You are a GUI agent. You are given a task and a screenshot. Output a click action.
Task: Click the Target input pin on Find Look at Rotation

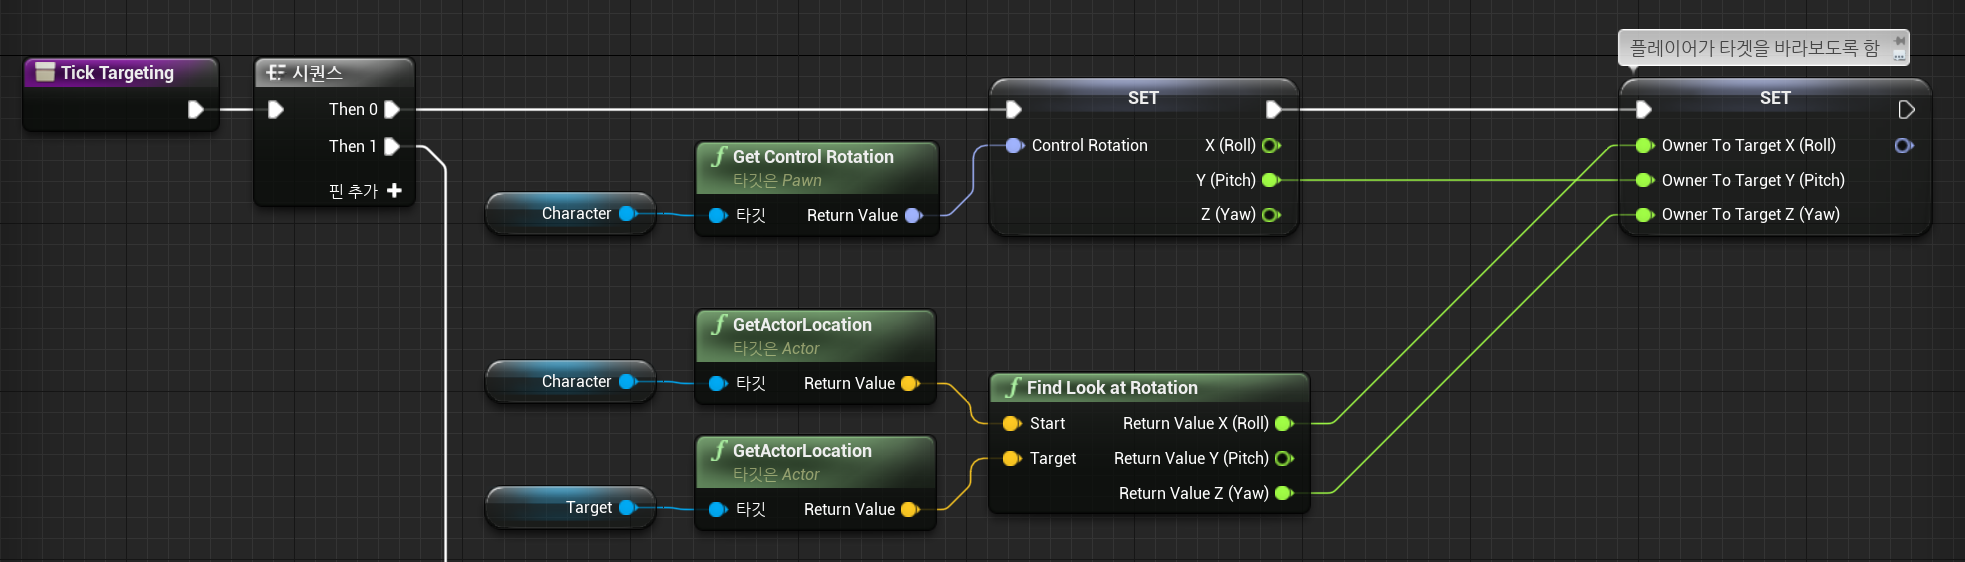coord(1012,458)
